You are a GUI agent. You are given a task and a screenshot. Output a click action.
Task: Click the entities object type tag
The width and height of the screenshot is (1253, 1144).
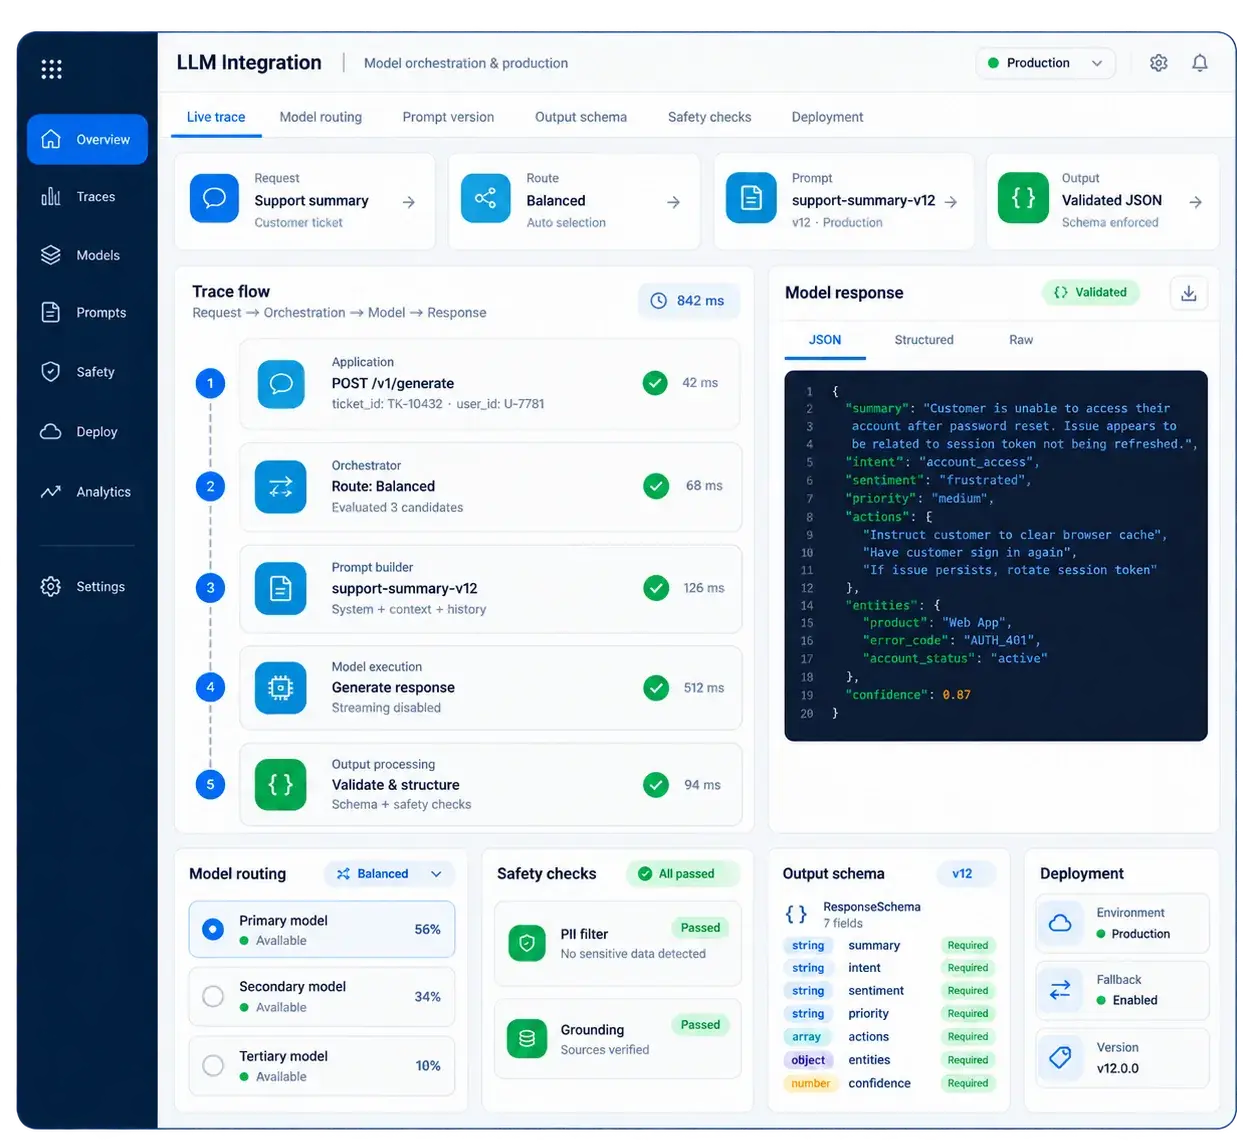pyautogui.click(x=808, y=1061)
